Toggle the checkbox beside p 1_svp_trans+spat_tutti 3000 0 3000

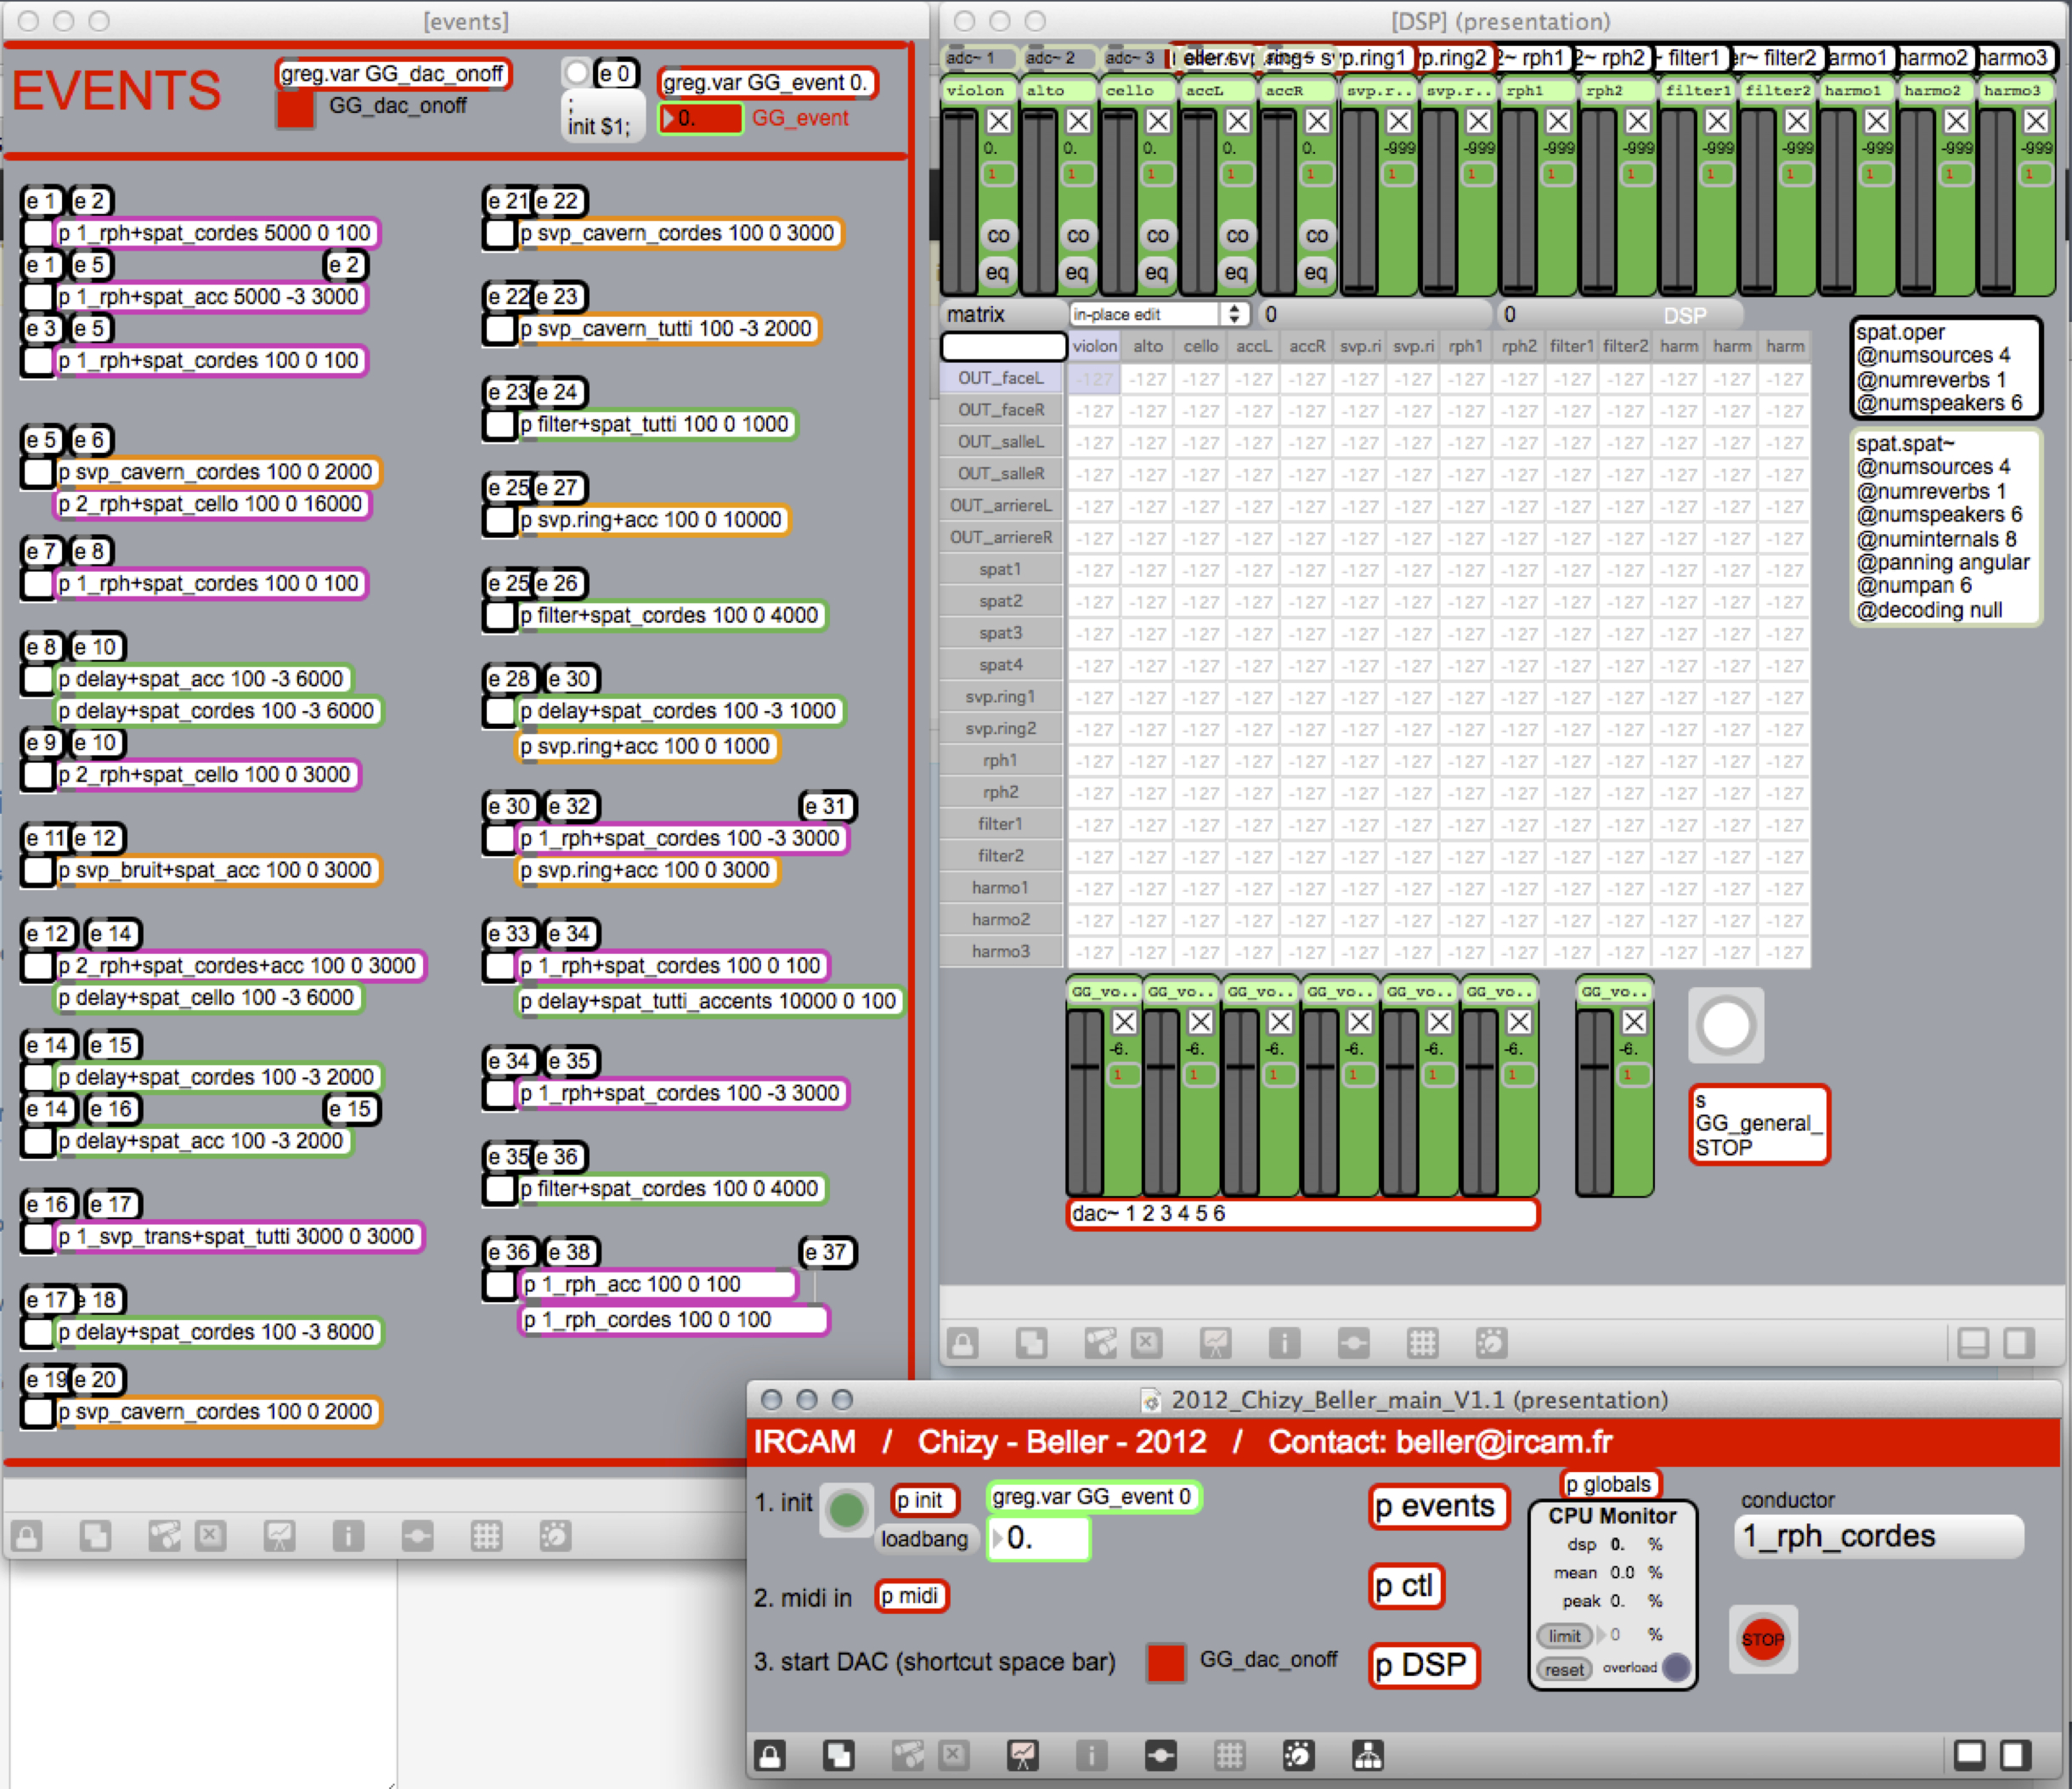pos(38,1237)
